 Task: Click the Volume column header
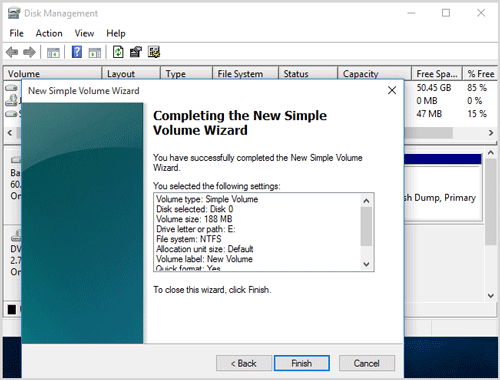pos(52,73)
